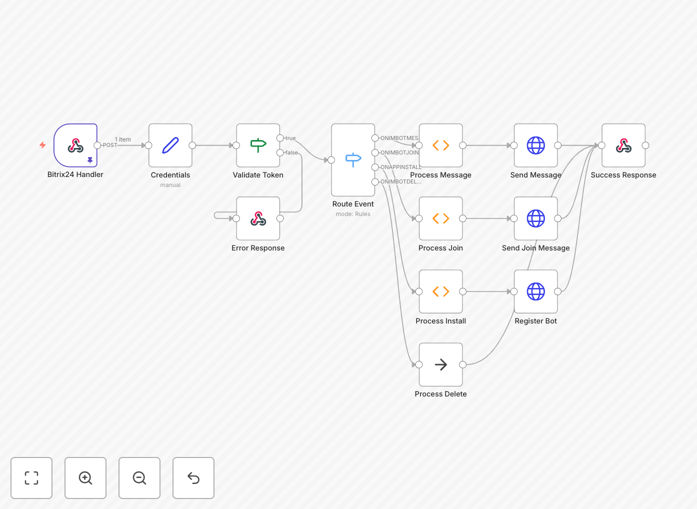The height and width of the screenshot is (509, 697).
Task: Click the Validate Token true output connector
Action: pos(280,138)
